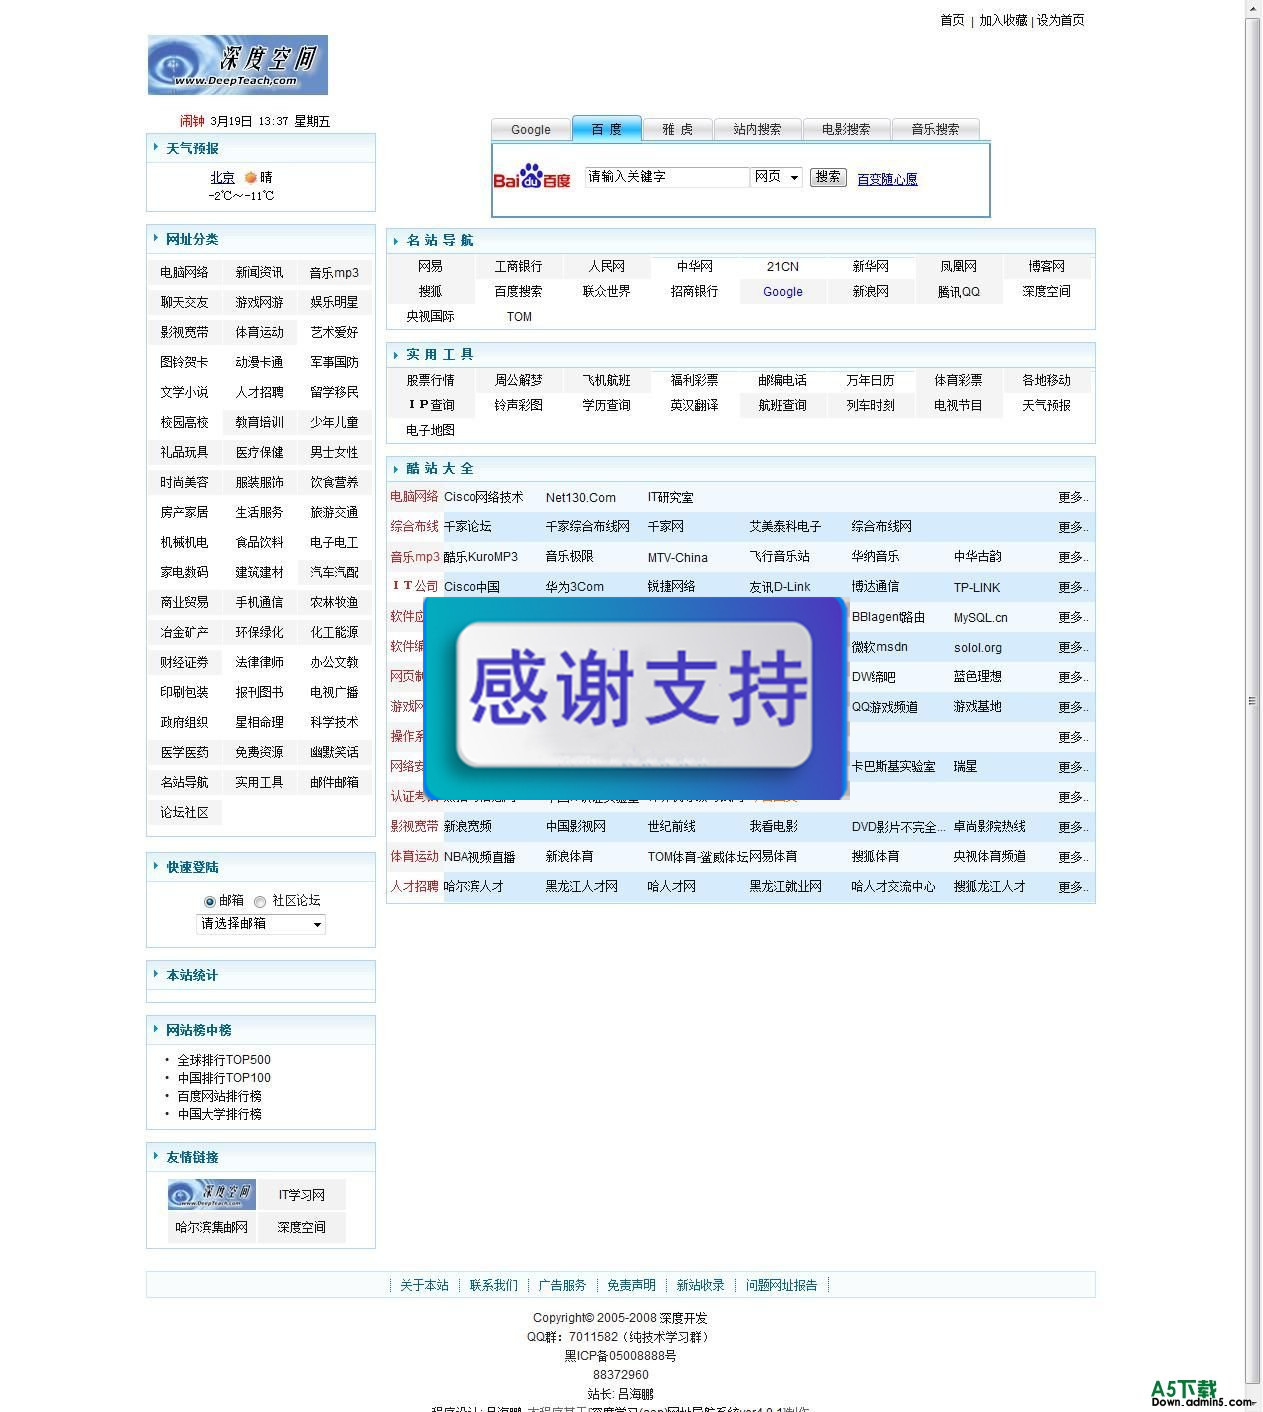Image resolution: width=1263 pixels, height=1412 pixels.
Task: Open the TP-LINK site link
Action: [976, 587]
